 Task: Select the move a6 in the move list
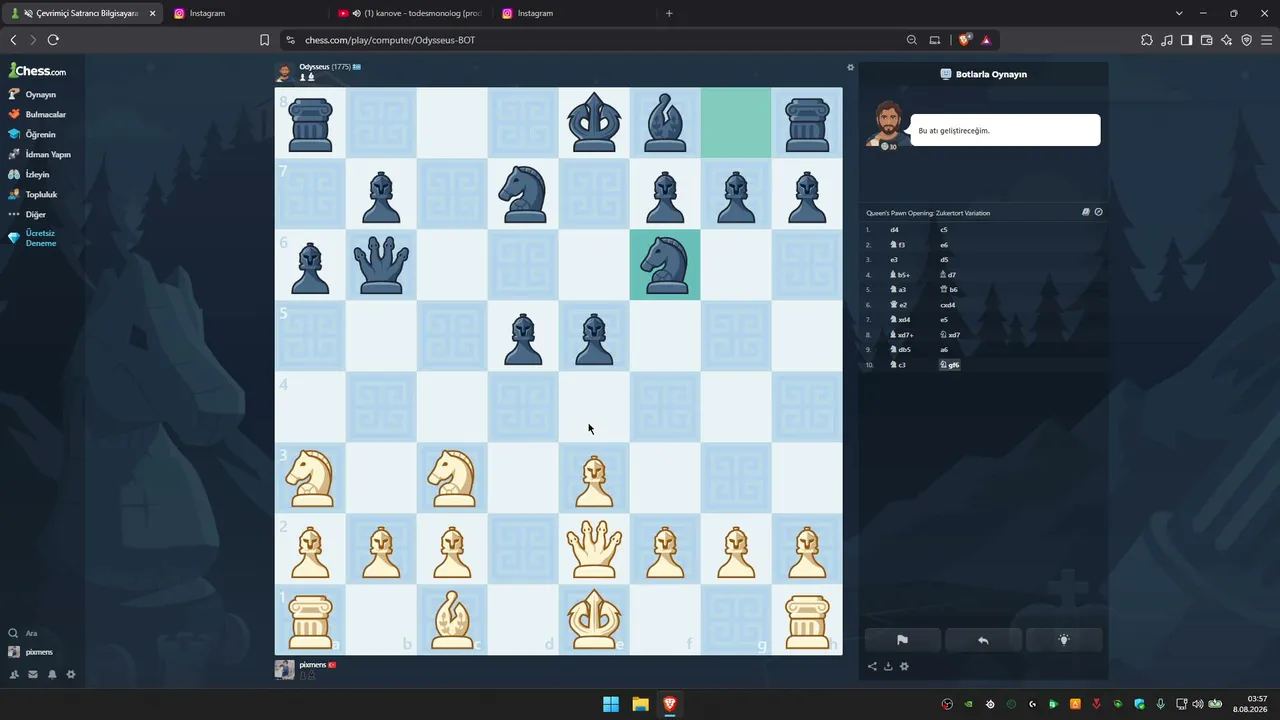(x=944, y=350)
